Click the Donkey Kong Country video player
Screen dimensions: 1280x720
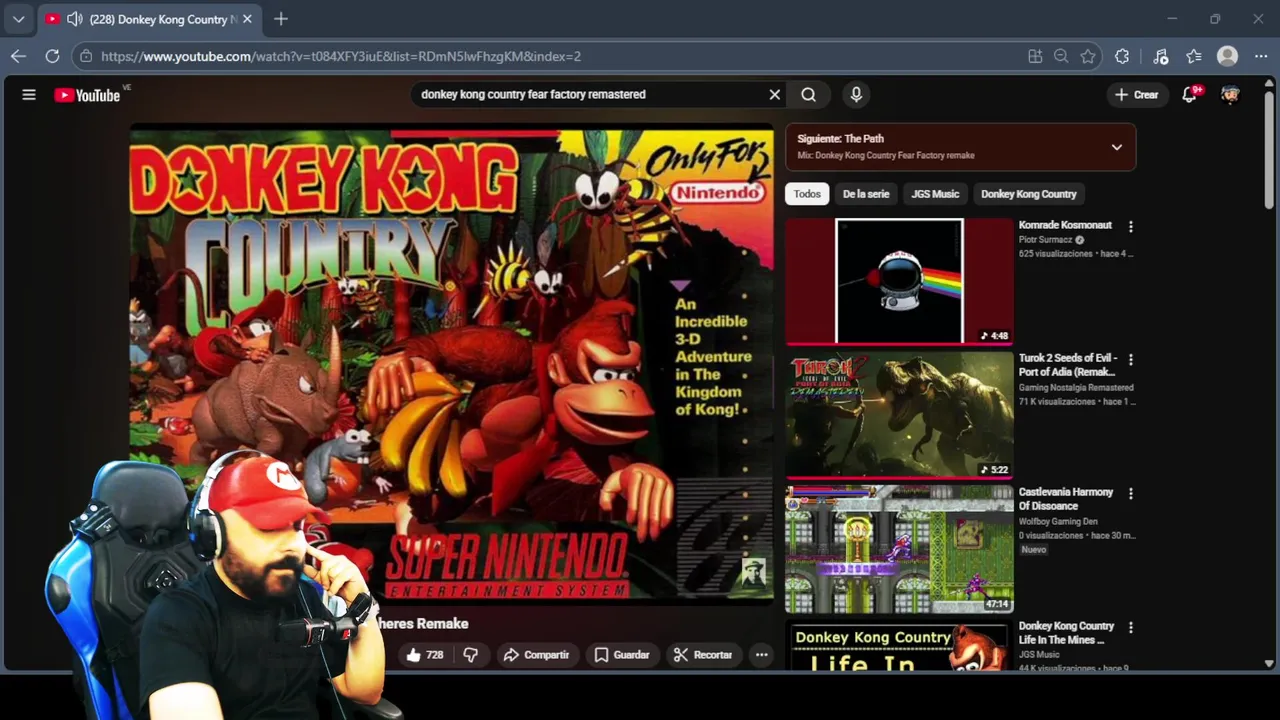(451, 363)
